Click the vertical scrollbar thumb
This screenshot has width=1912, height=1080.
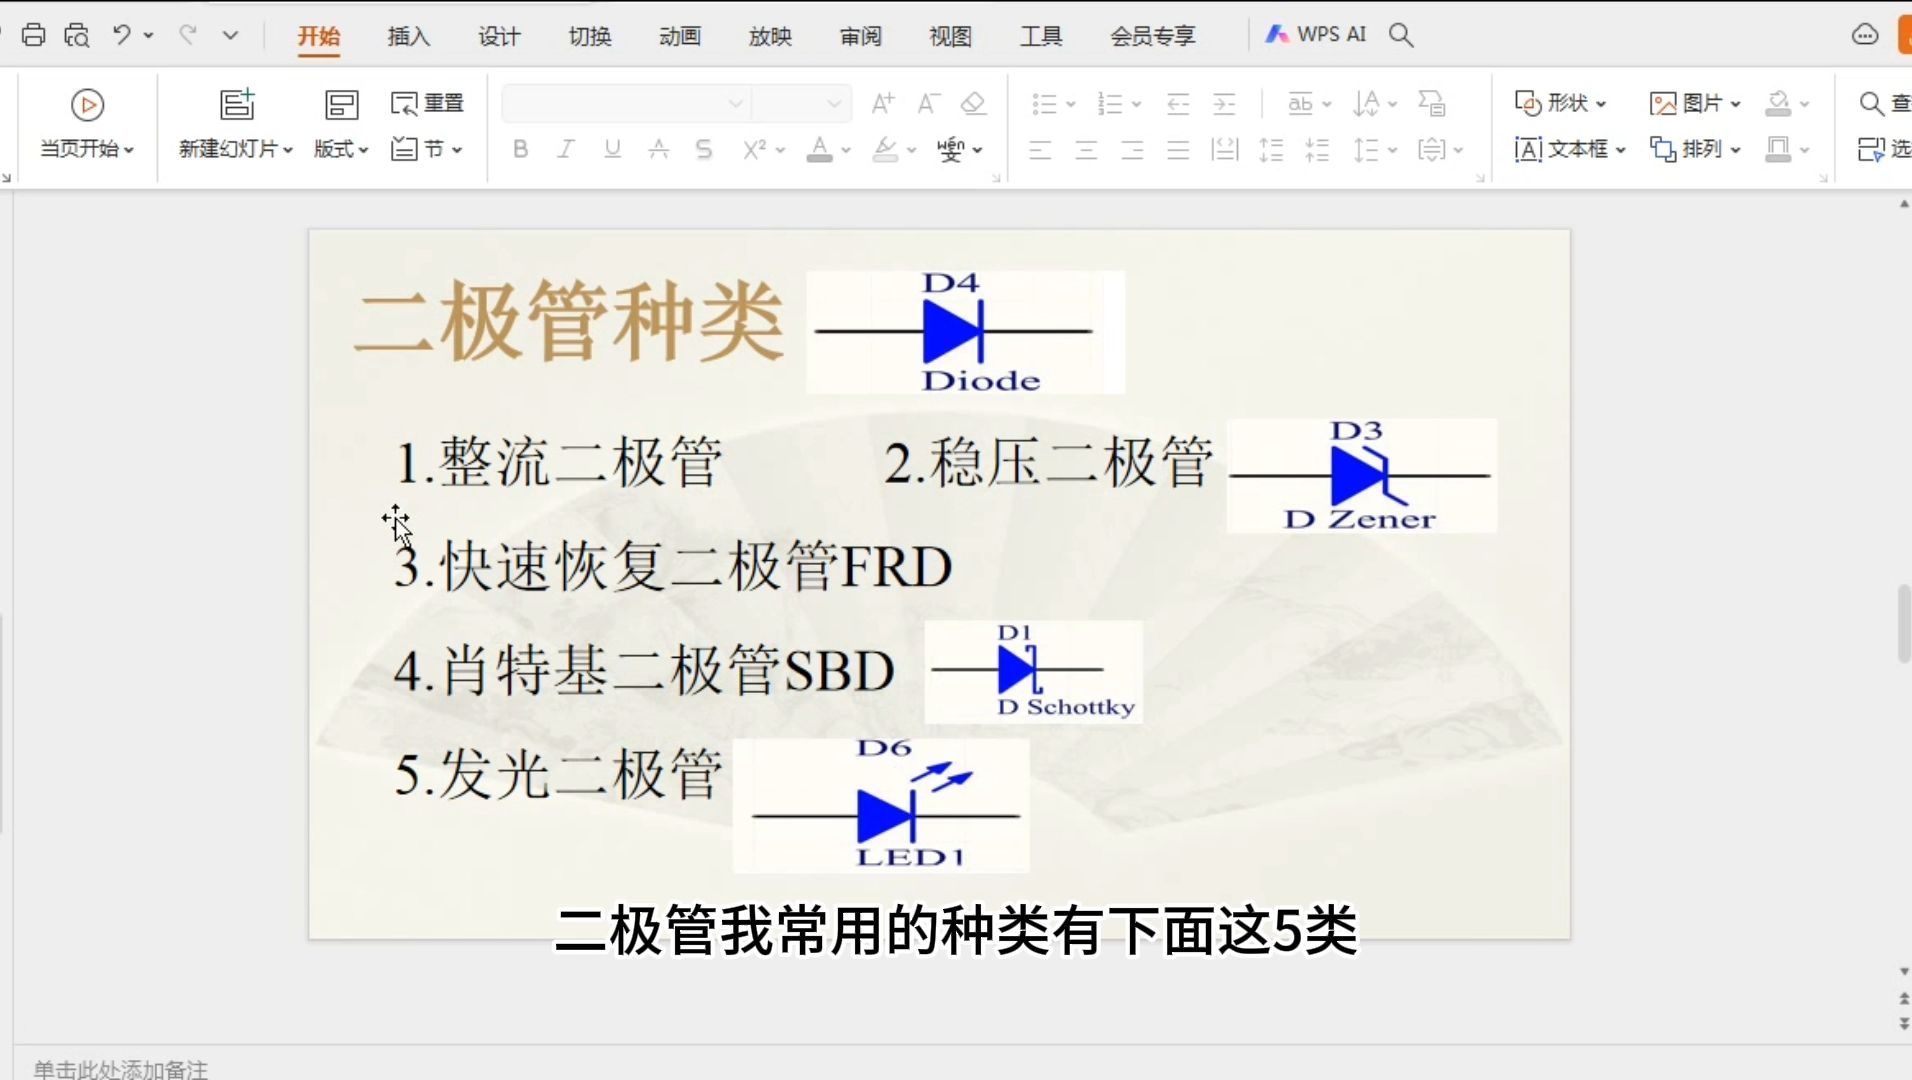pos(1904,623)
